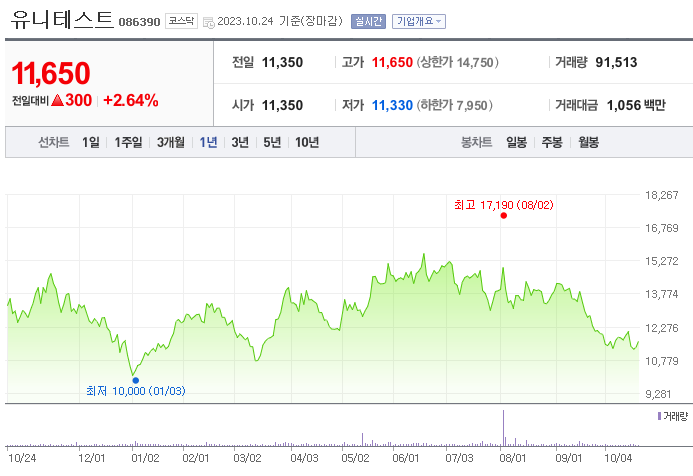Click the 18,267 y-axis label
Image resolution: width=693 pixels, height=476 pixels.
[x=662, y=195]
